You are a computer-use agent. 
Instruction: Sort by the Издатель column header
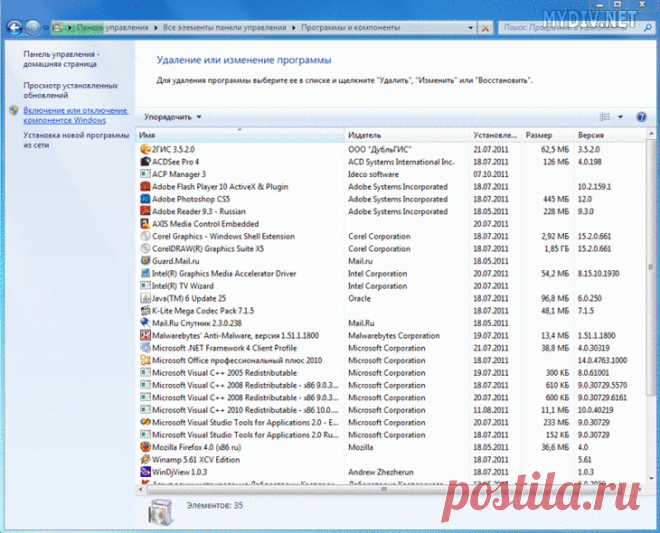(407, 135)
